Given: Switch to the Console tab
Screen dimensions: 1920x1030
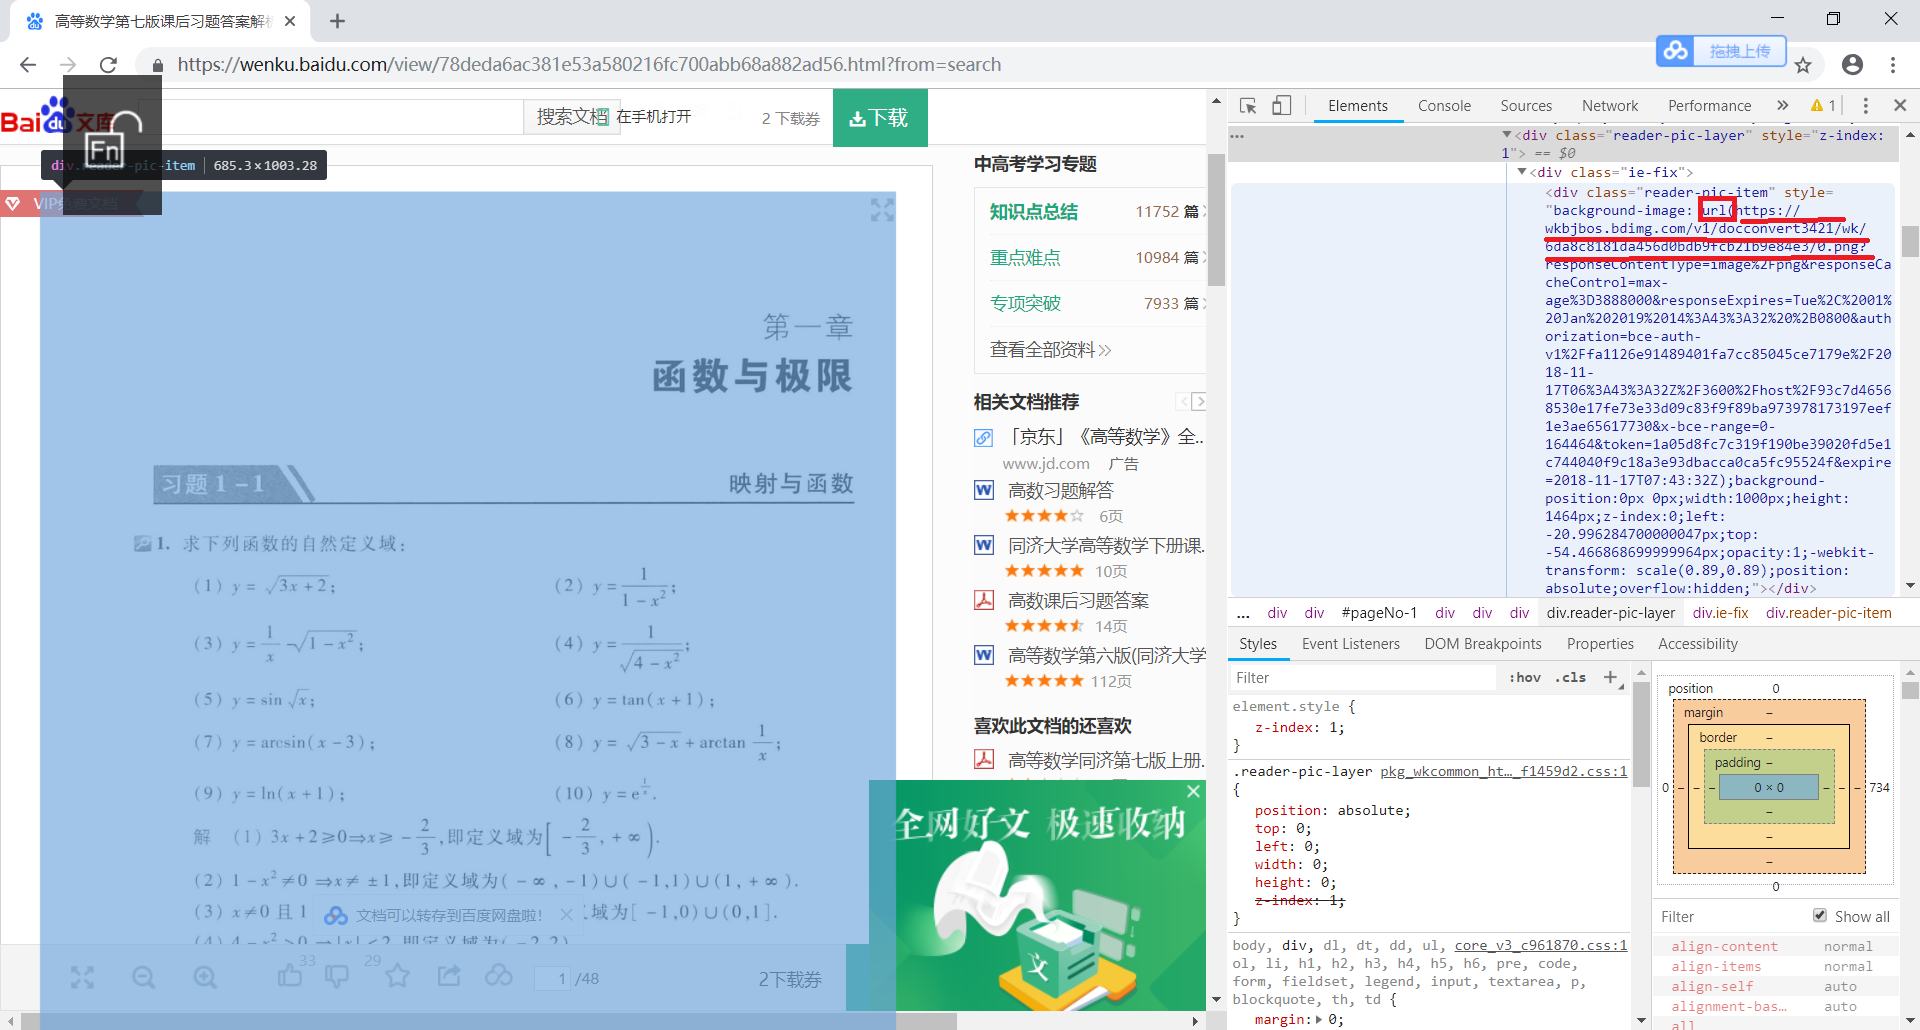Looking at the screenshot, I should (1444, 106).
